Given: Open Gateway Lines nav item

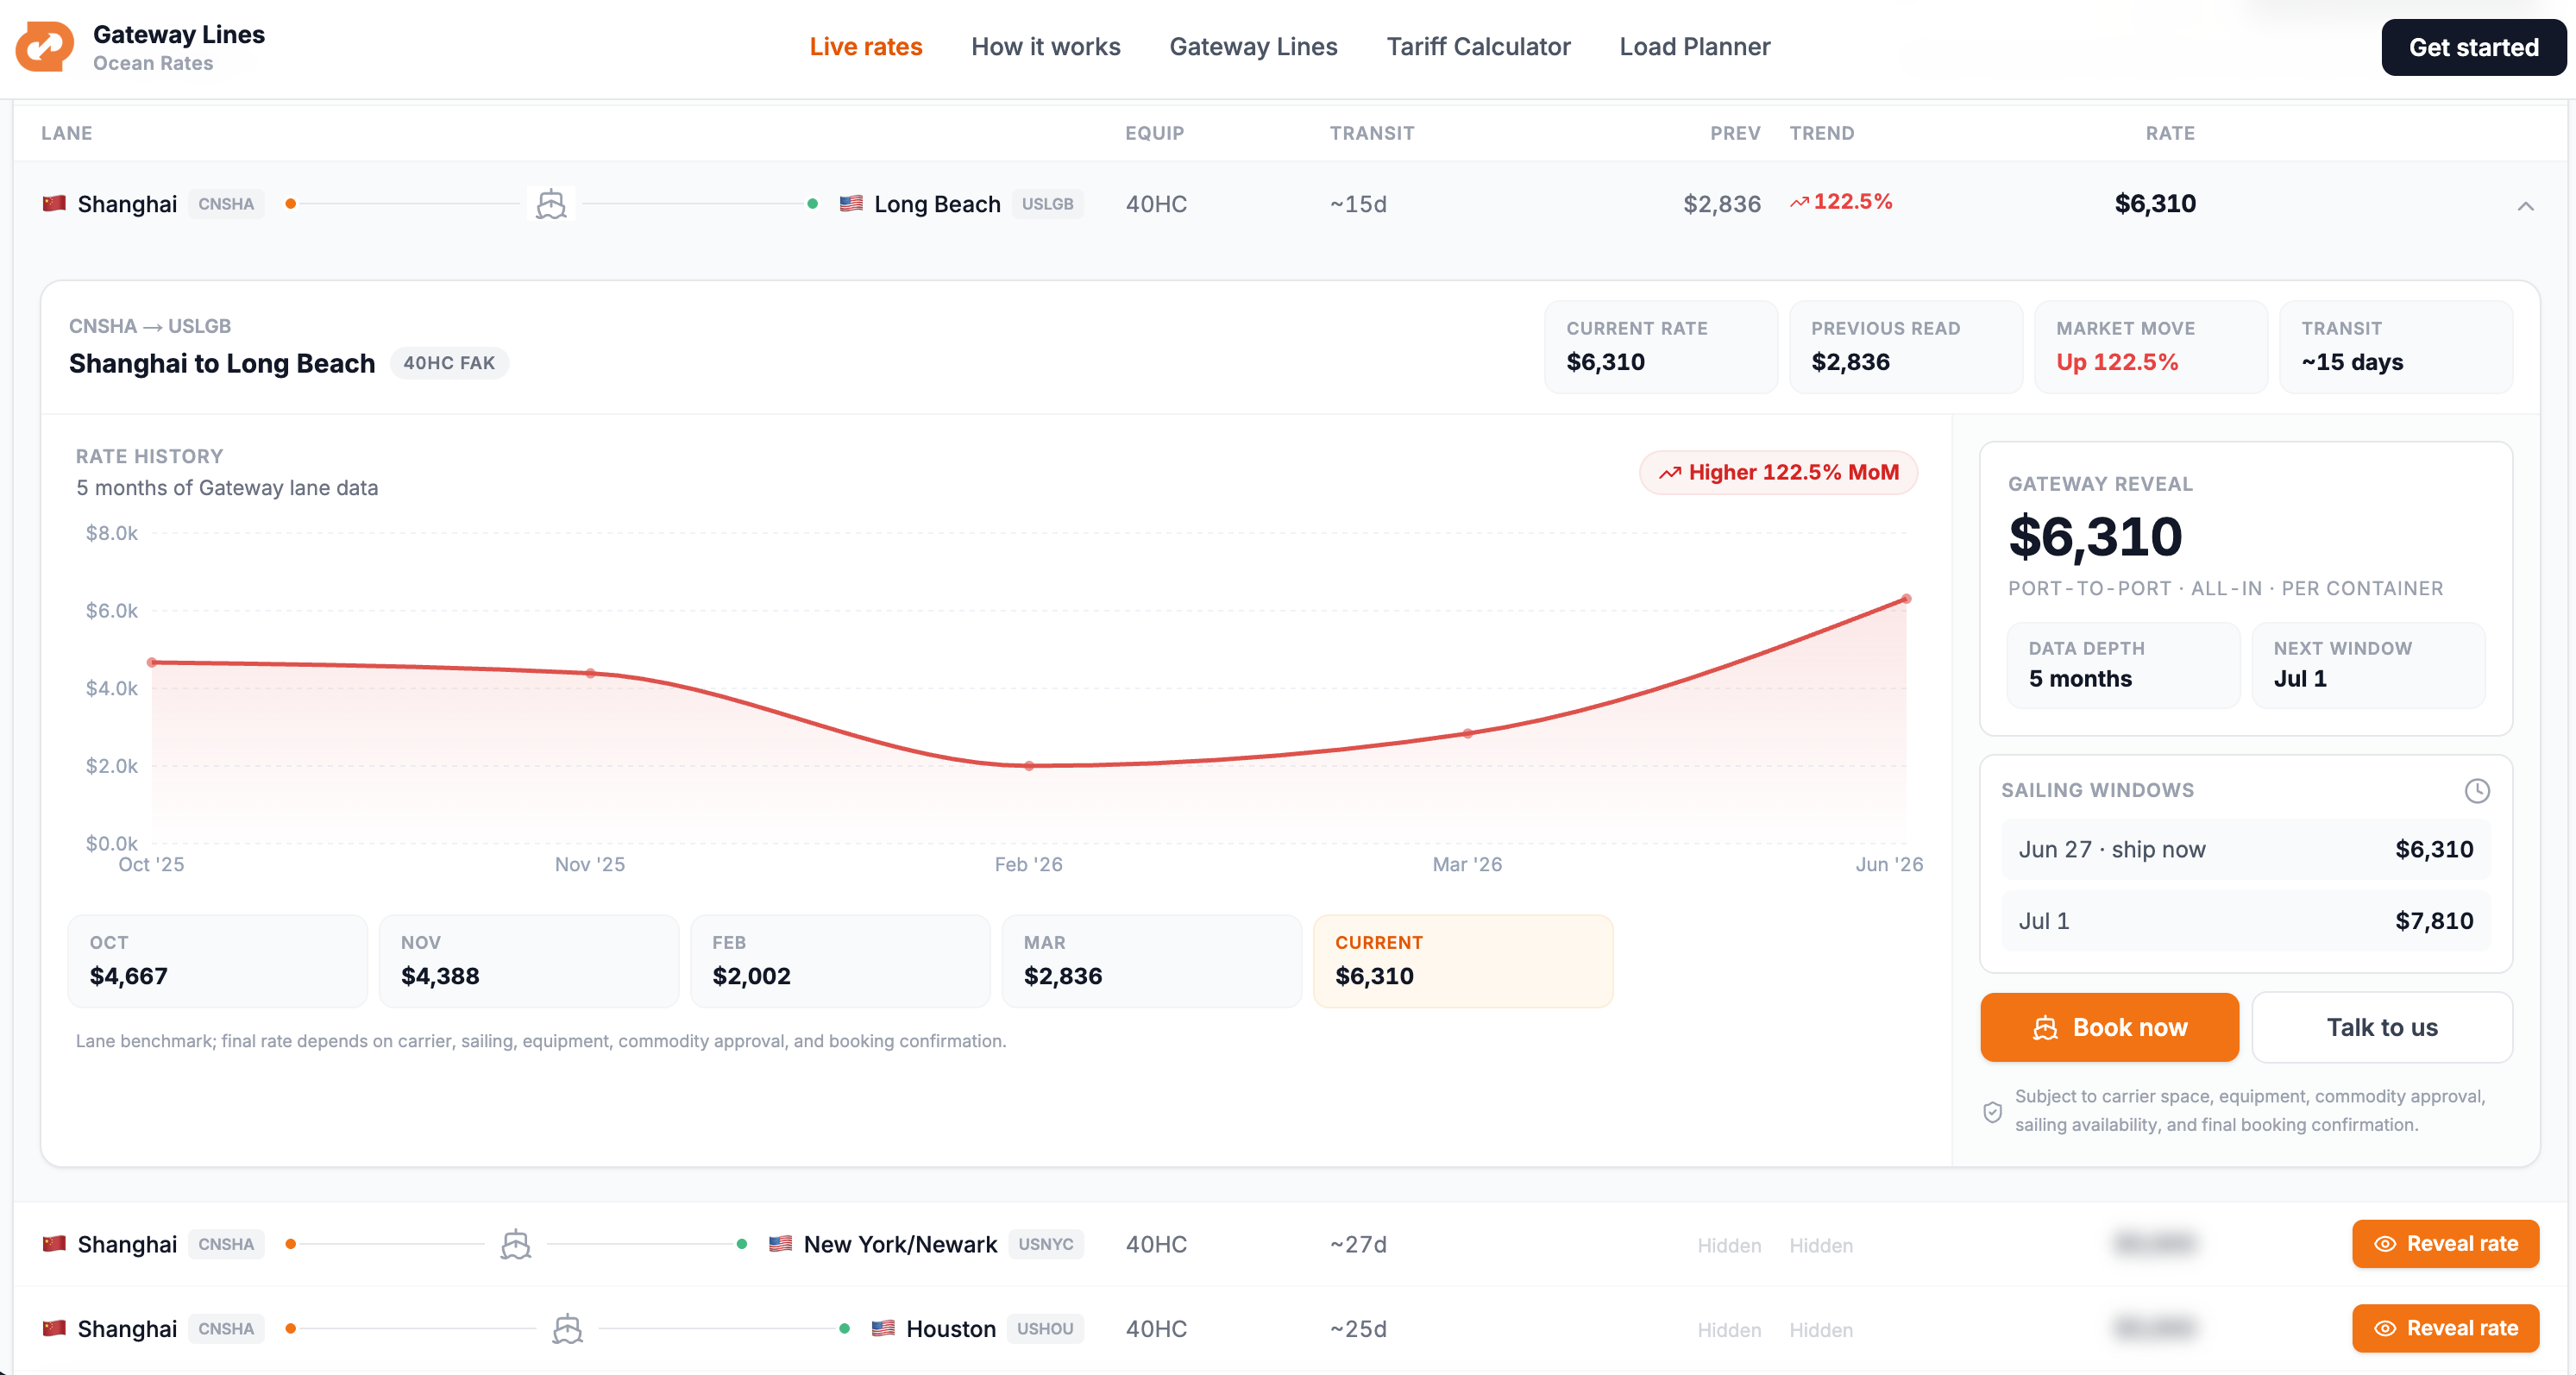Looking at the screenshot, I should (x=1253, y=47).
